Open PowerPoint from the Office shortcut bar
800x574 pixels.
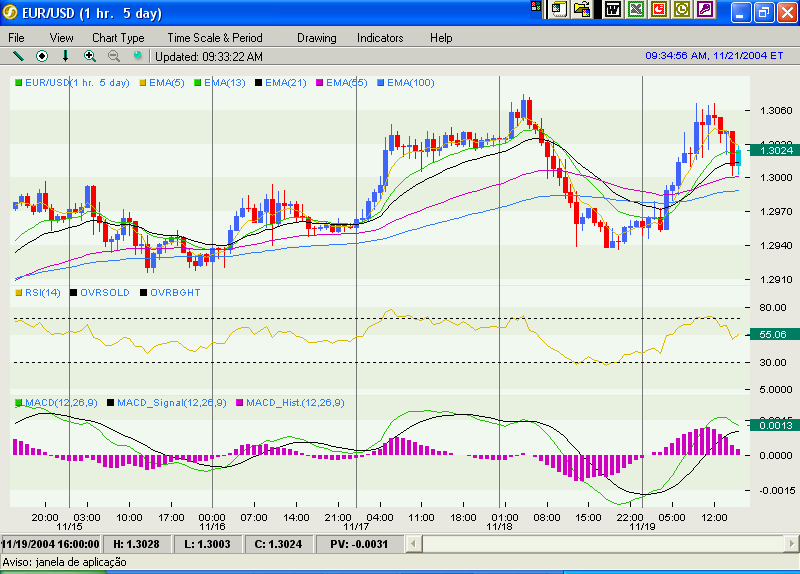point(659,9)
